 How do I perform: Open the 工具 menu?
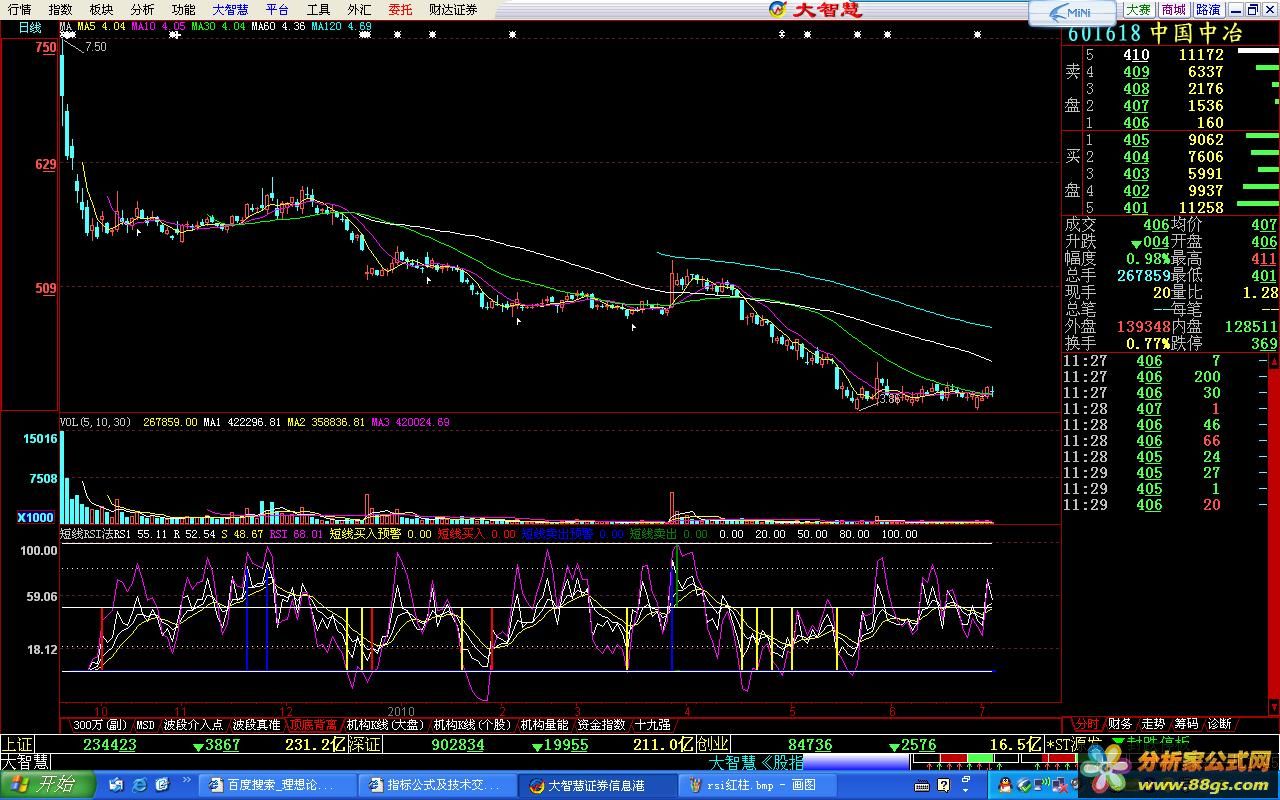point(318,9)
